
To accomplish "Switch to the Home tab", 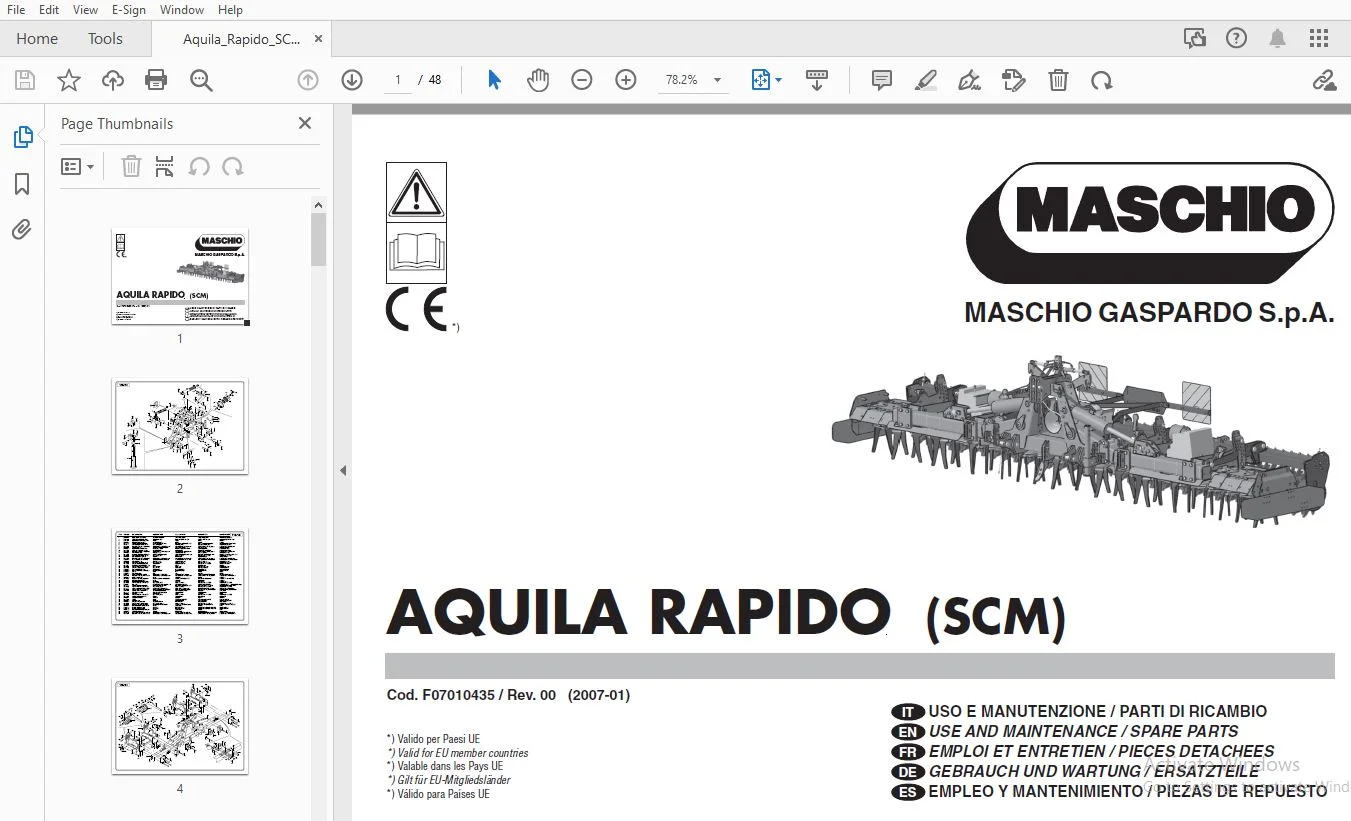I will pyautogui.click(x=37, y=39).
